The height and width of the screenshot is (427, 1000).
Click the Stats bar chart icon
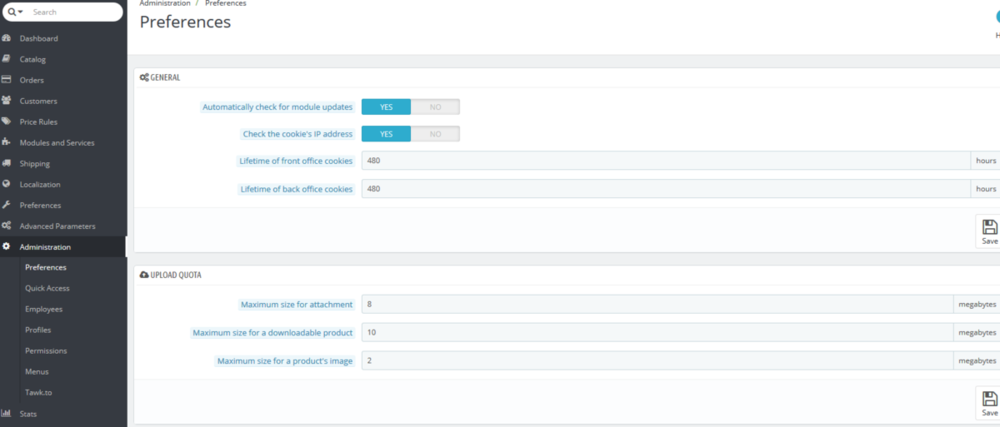click(7, 413)
